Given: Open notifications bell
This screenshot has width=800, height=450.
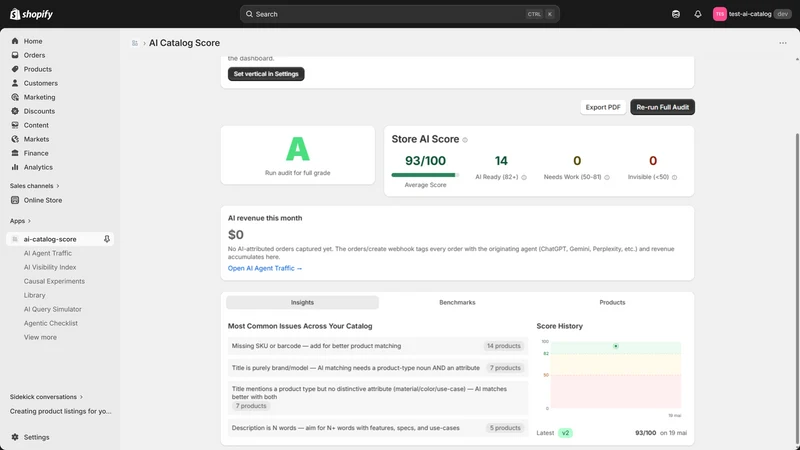Looking at the screenshot, I should [x=697, y=14].
